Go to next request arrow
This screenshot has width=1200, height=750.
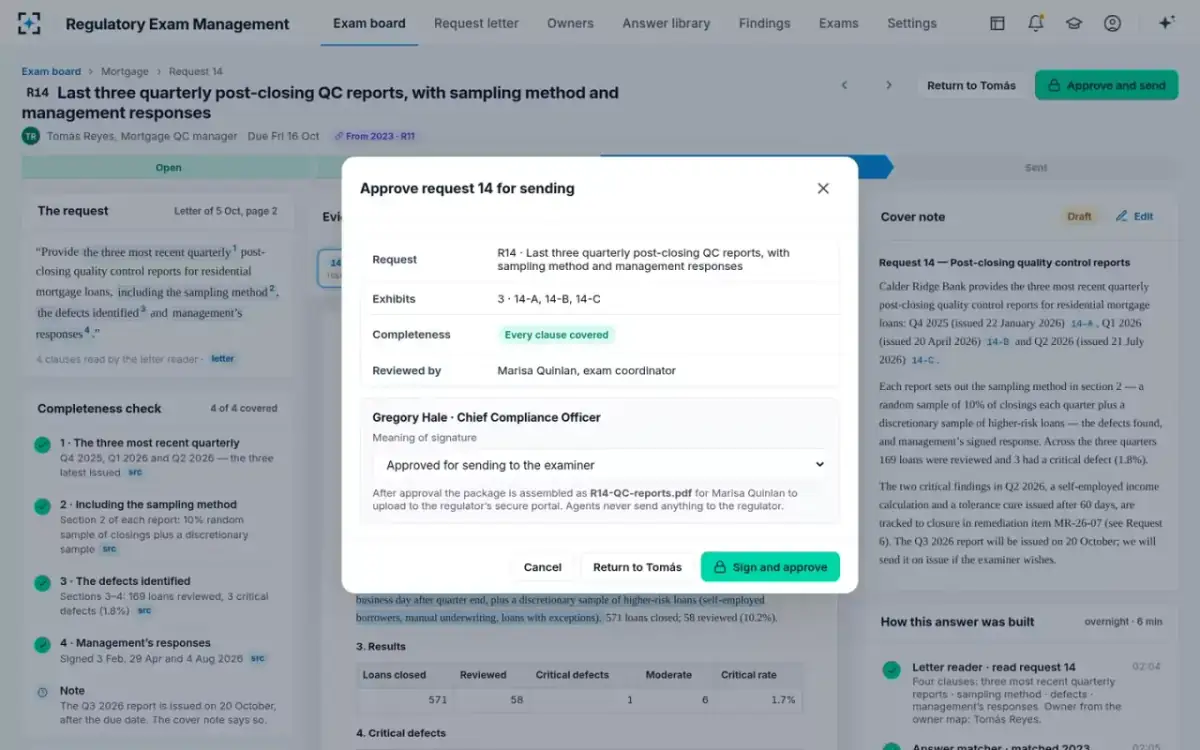888,85
